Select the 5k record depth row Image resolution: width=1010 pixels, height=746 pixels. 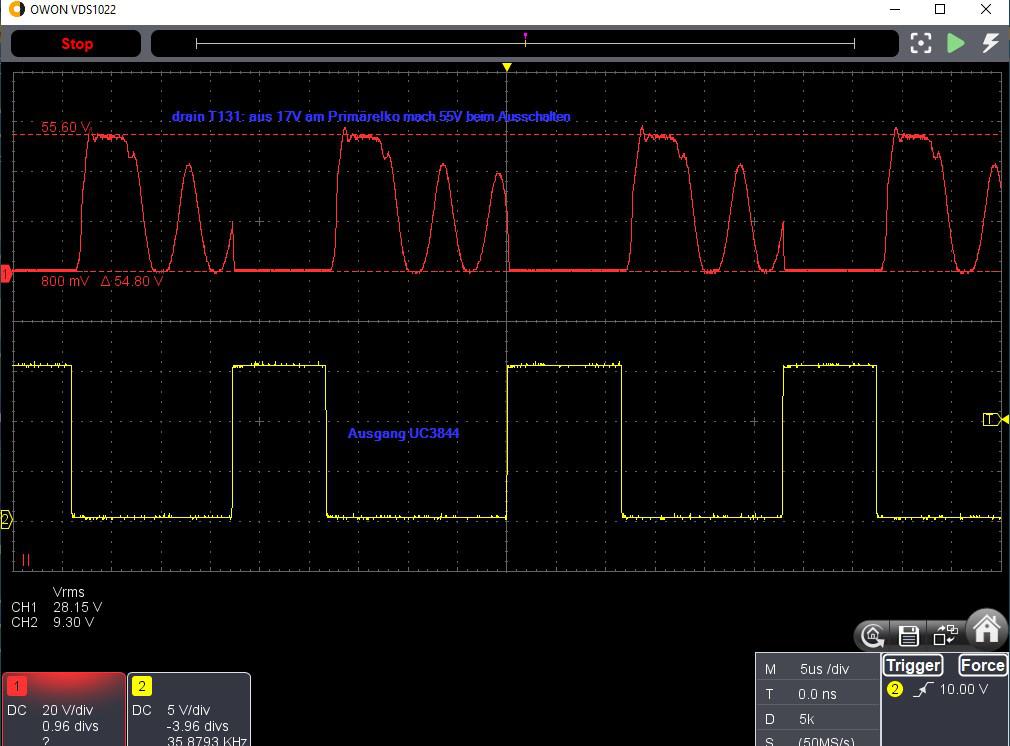[x=807, y=718]
